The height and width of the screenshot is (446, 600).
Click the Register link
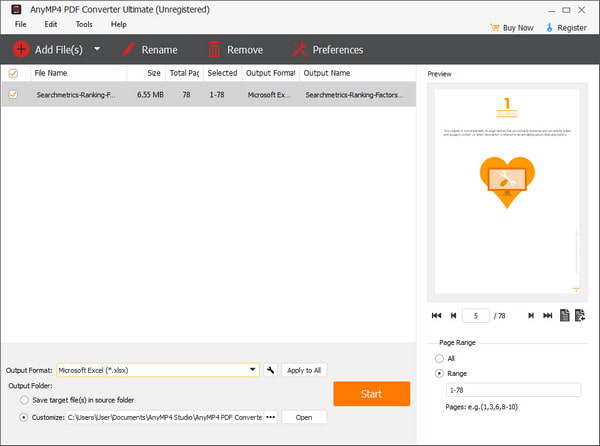click(566, 28)
